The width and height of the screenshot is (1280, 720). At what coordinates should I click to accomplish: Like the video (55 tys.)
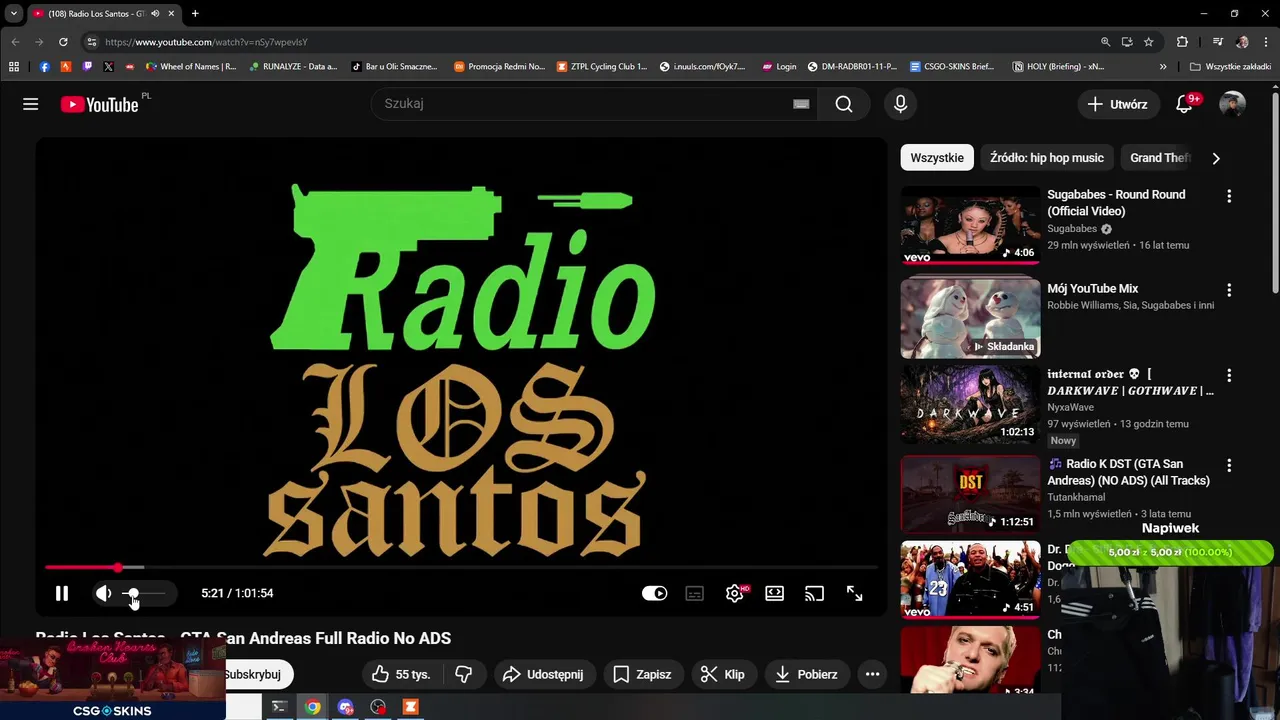click(400, 674)
